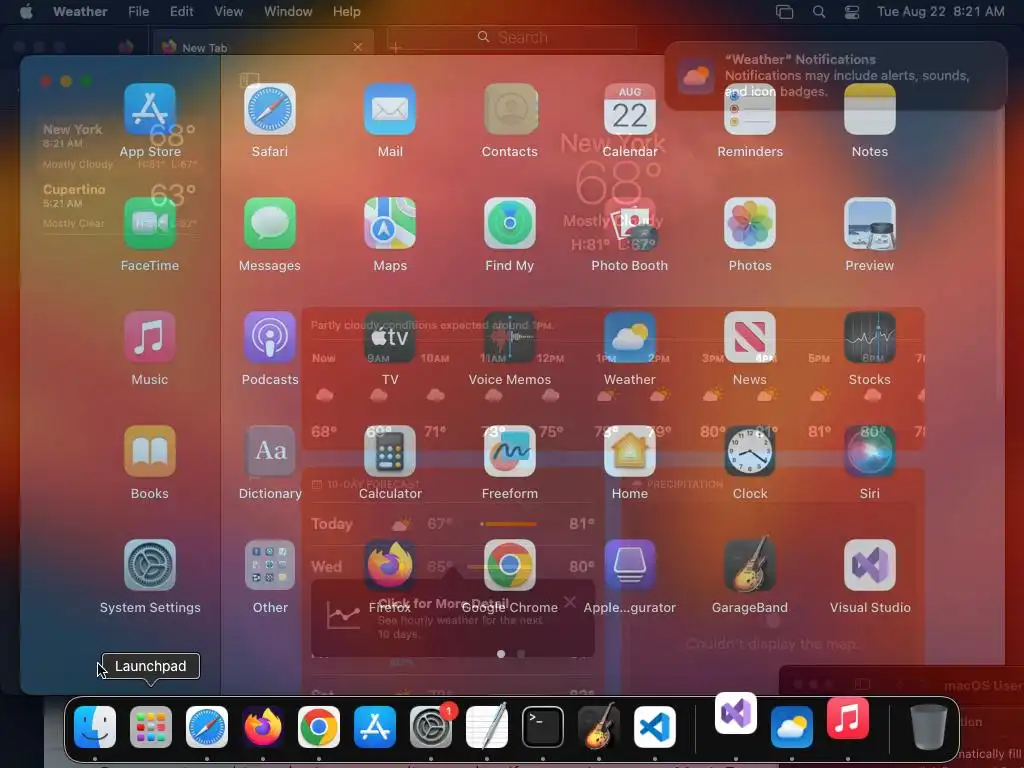
Task: Open Stage Manager icon in menu bar
Action: coord(784,12)
